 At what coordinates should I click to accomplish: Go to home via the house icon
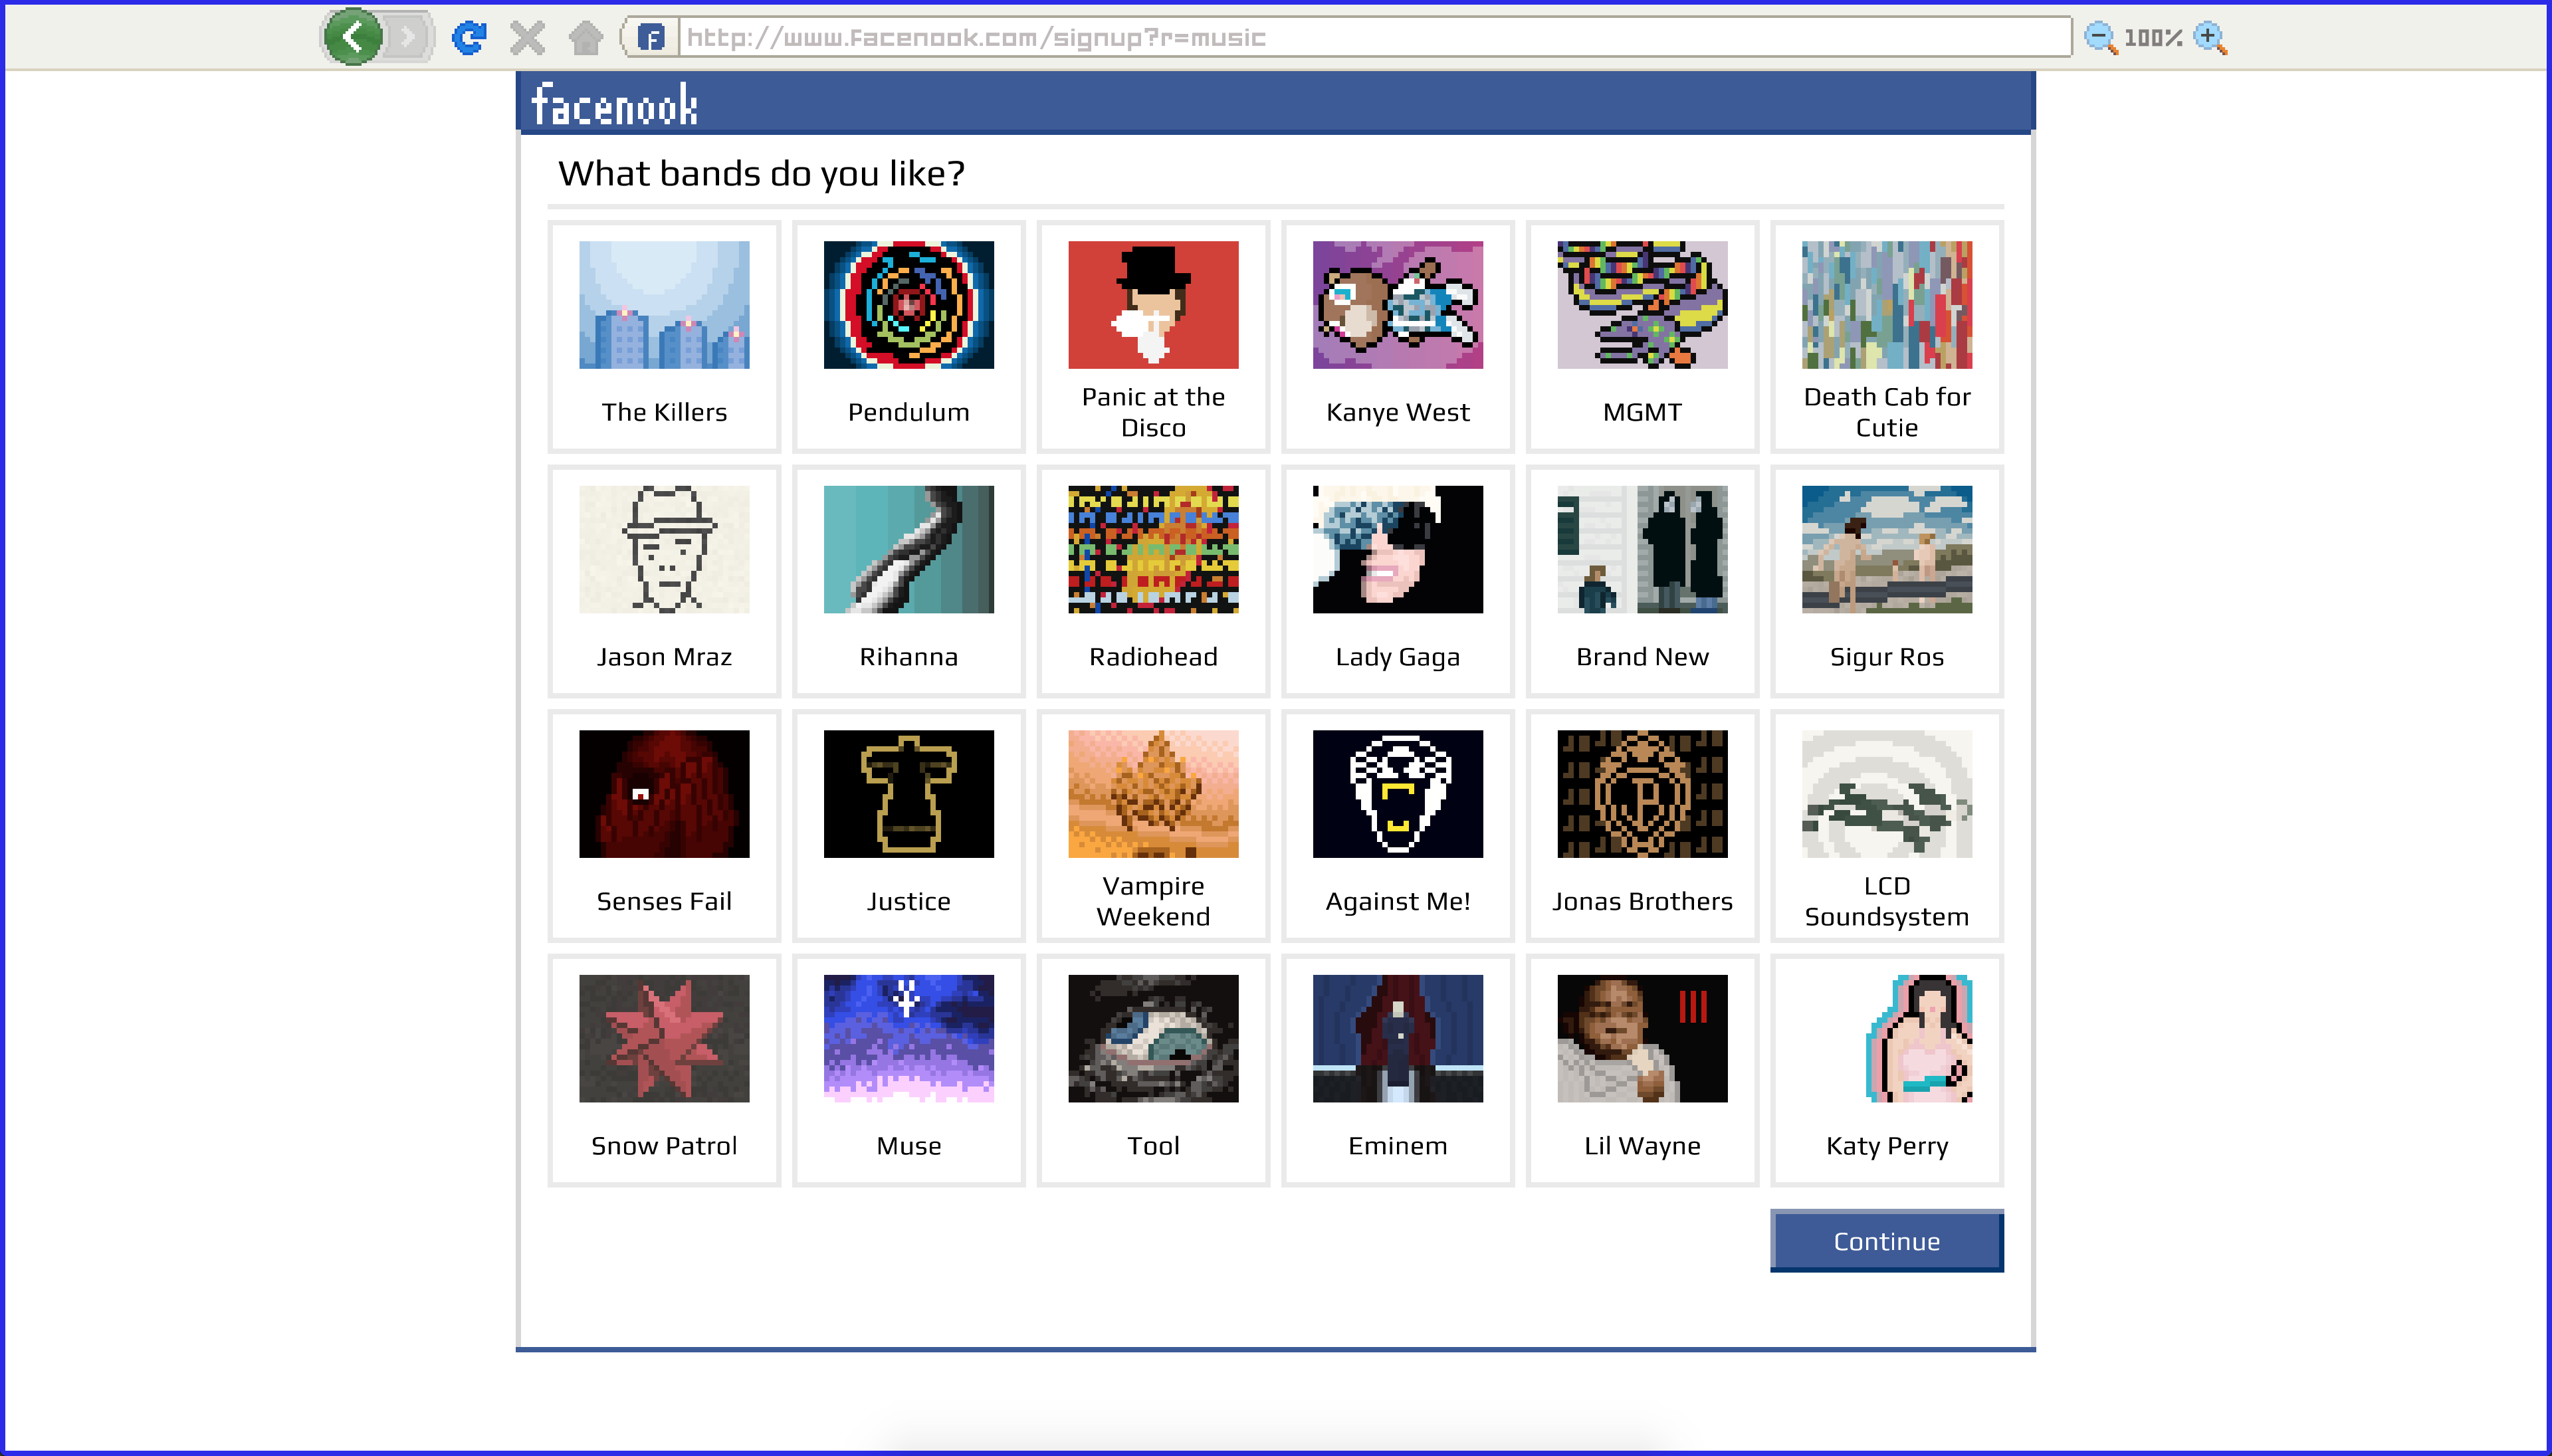[x=586, y=38]
